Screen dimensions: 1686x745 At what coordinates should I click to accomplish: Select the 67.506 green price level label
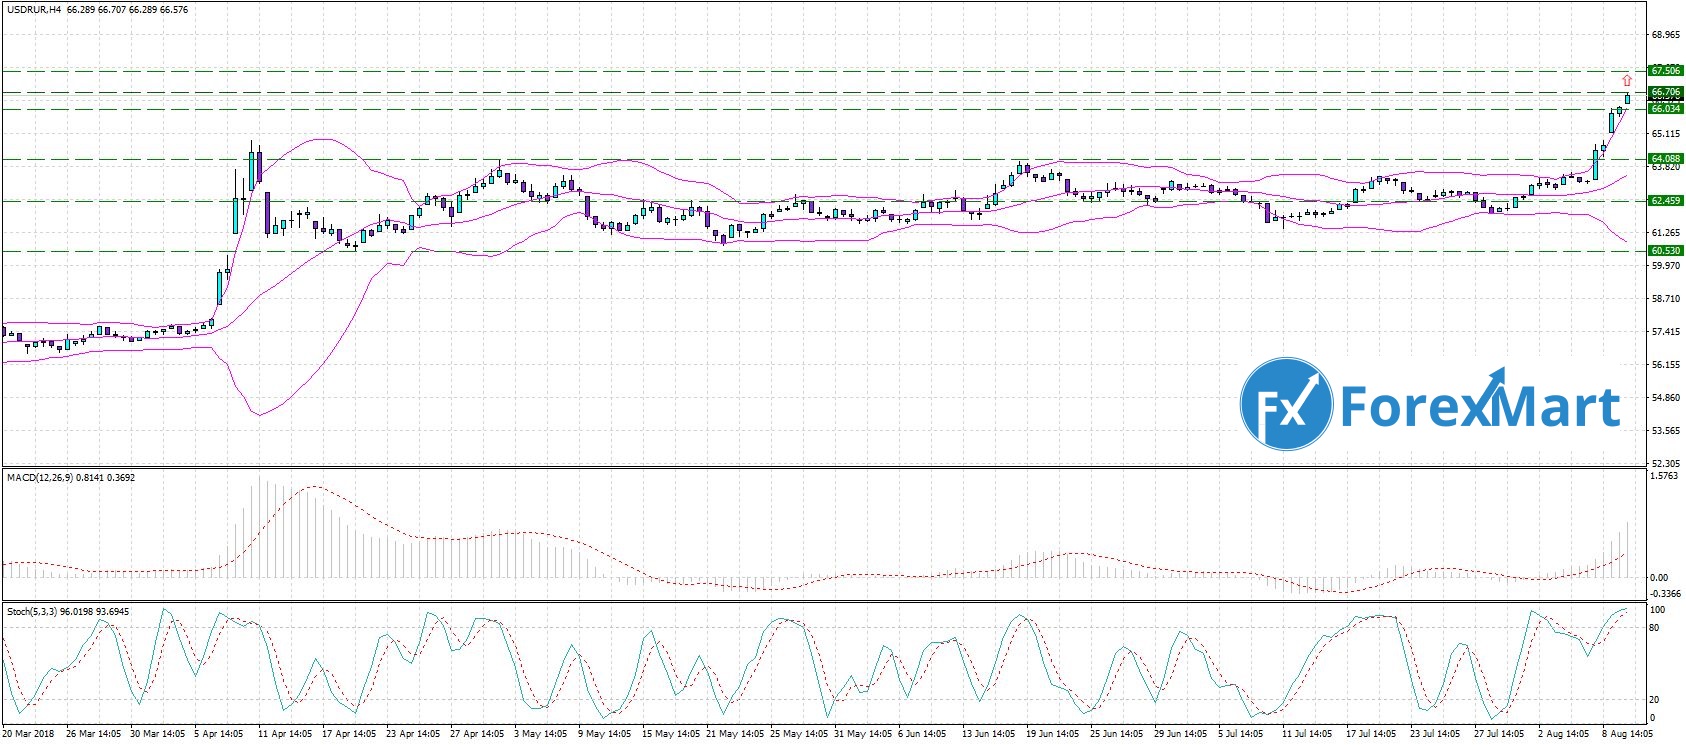click(1665, 71)
